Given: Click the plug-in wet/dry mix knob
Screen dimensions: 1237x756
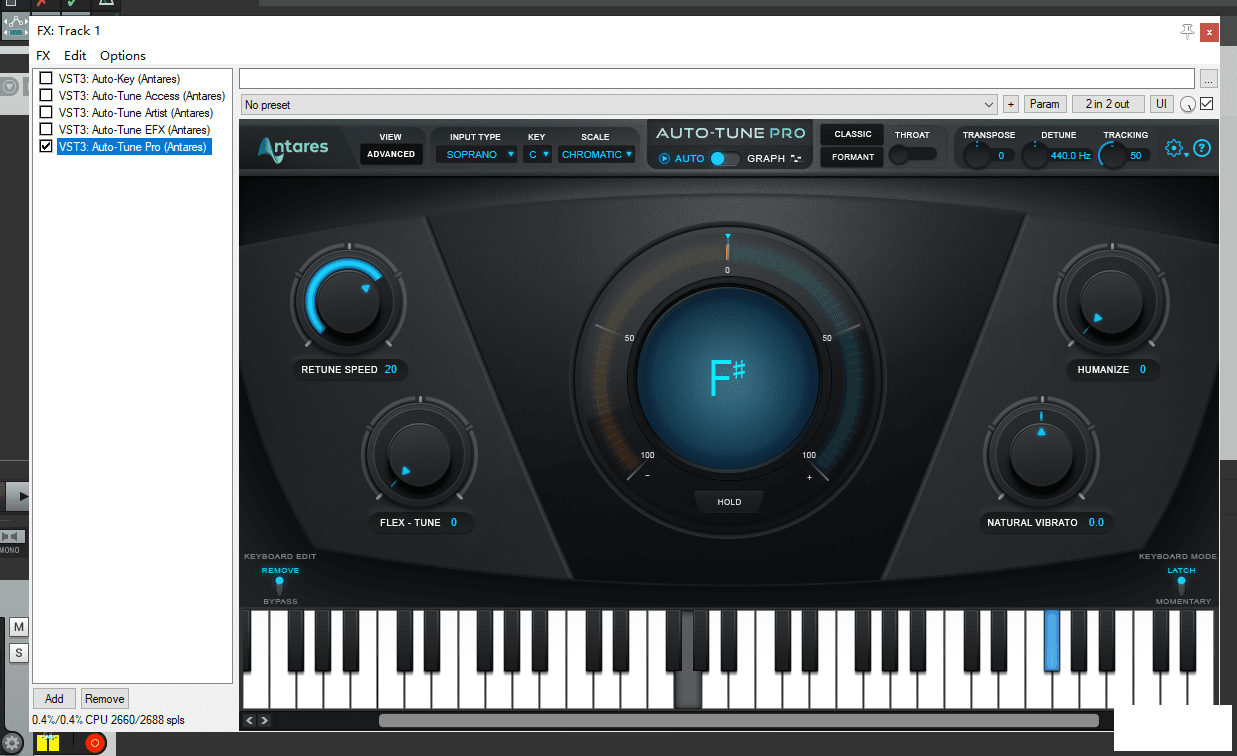Looking at the screenshot, I should pos(1188,105).
